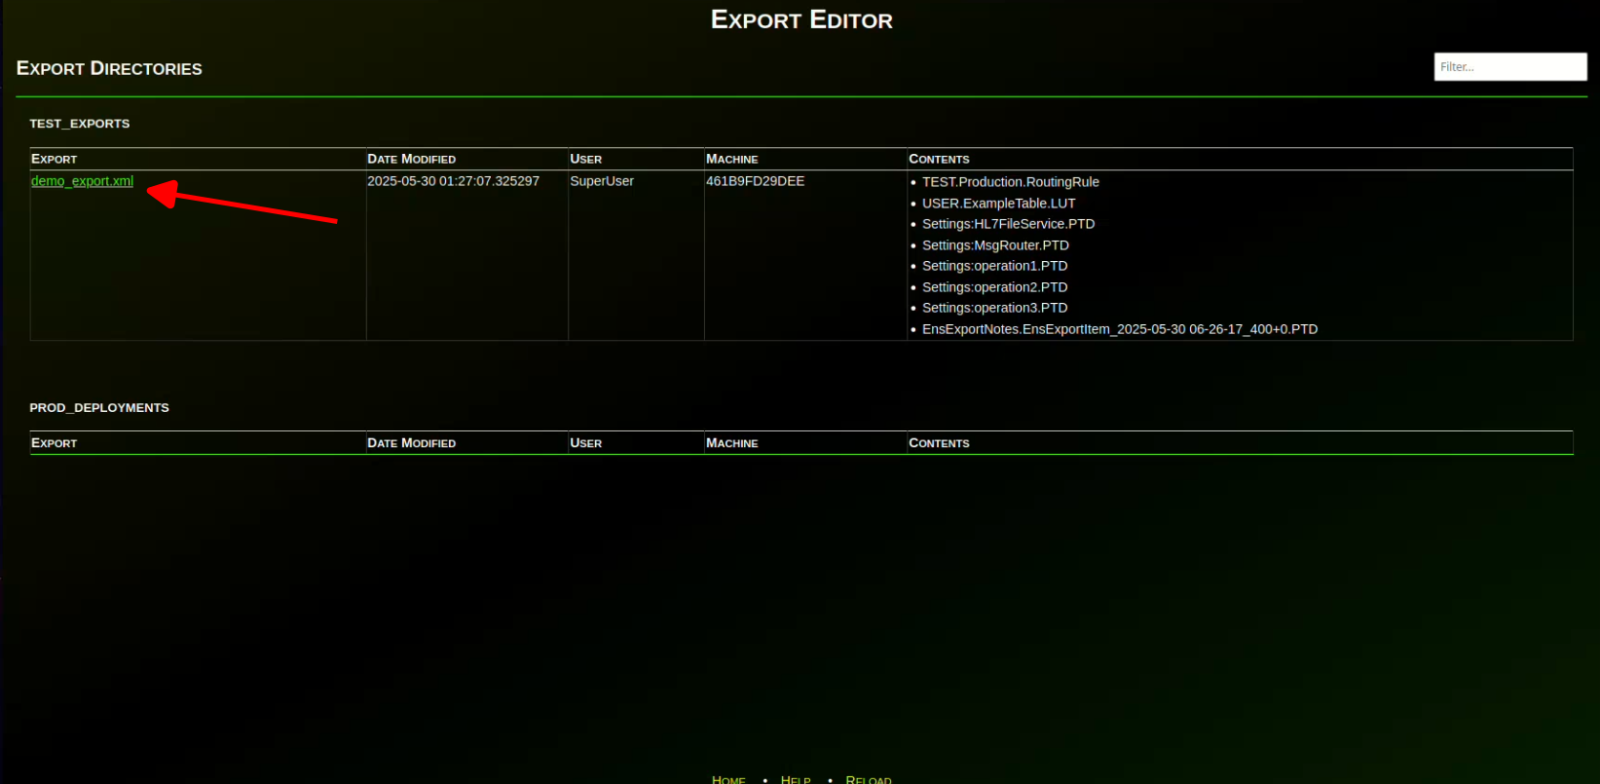Click the SuperUser cell in user column
This screenshot has height=784, width=1600.
tap(602, 181)
